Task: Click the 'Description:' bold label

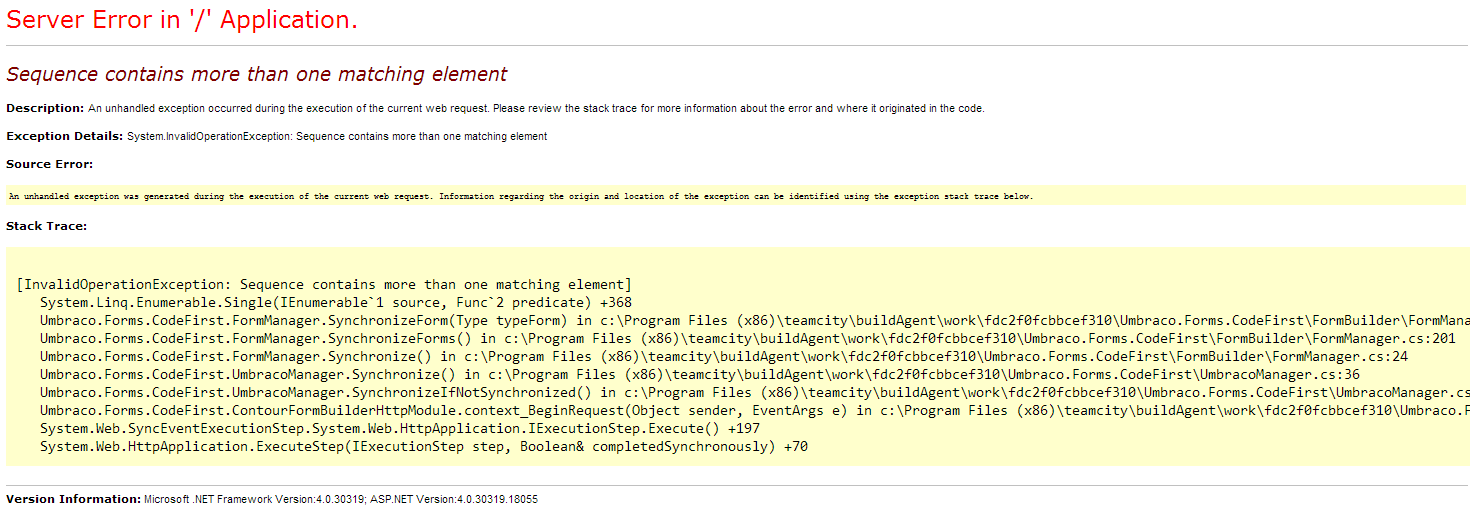Action: 45,108
